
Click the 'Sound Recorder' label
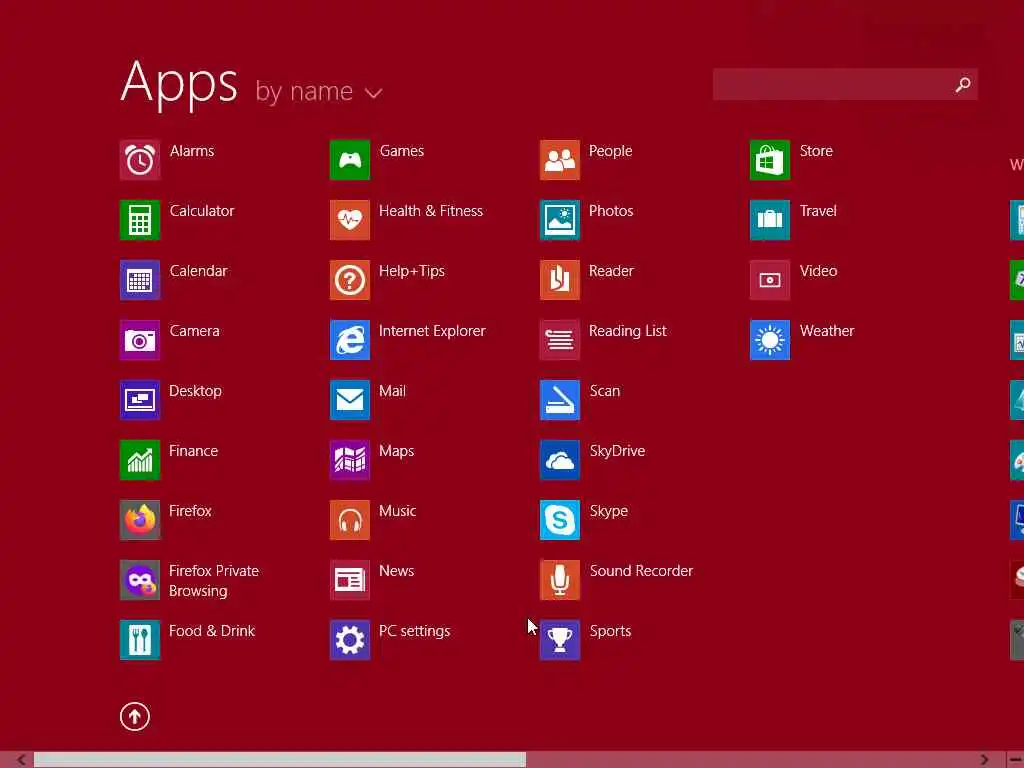(641, 571)
